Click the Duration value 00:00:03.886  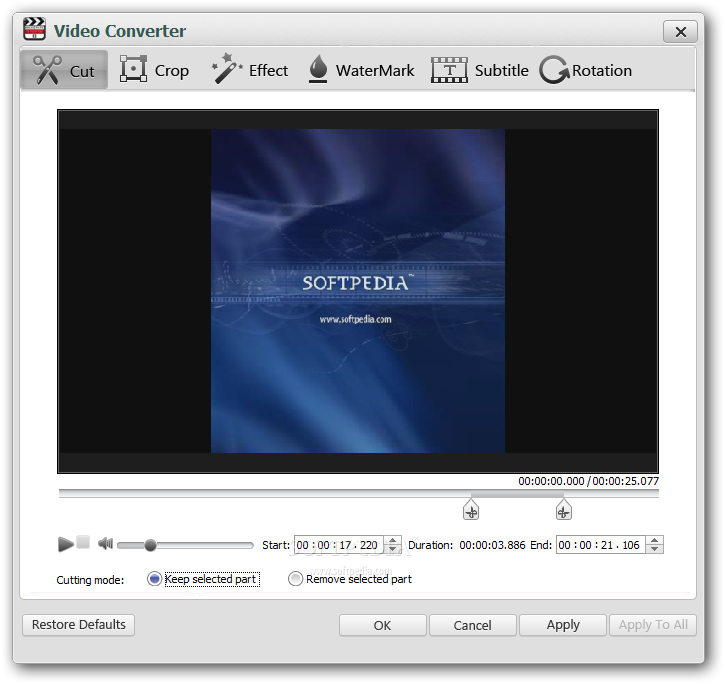click(492, 545)
